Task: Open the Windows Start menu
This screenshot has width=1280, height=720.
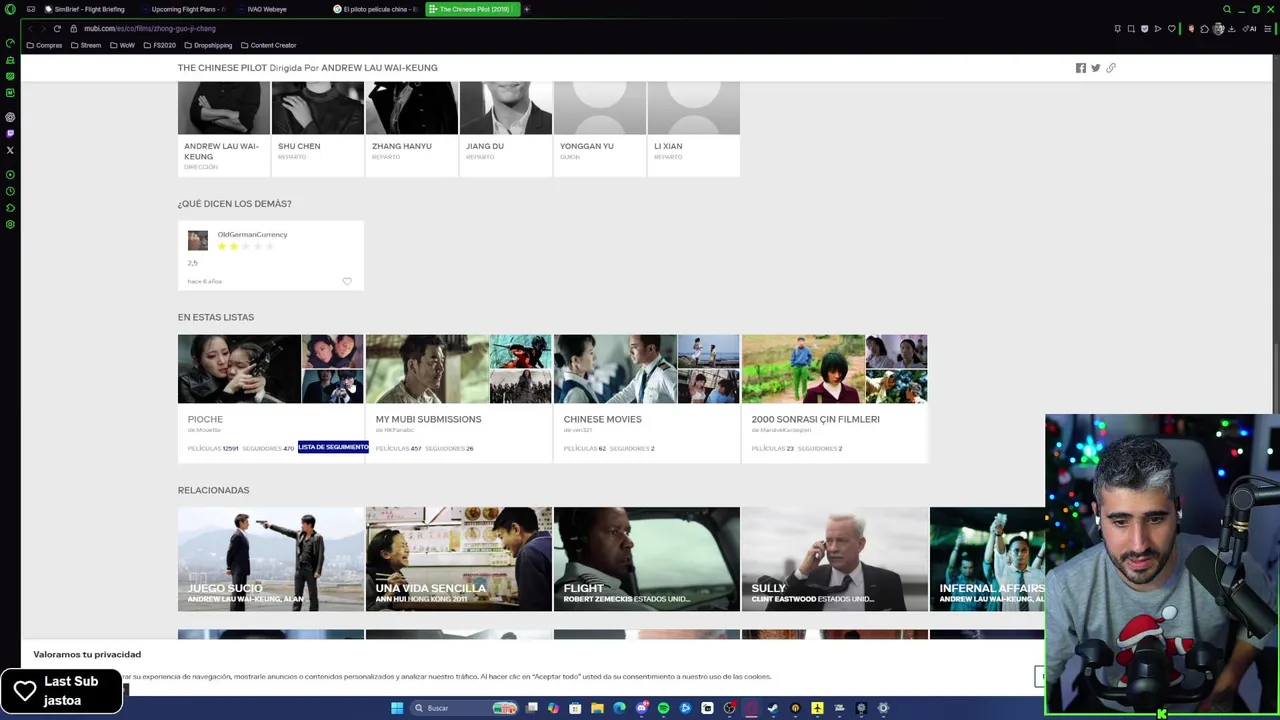Action: pyautogui.click(x=397, y=708)
